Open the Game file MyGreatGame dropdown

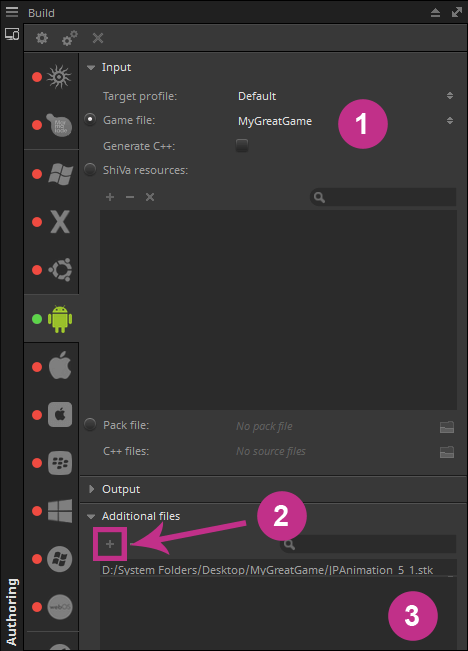tap(346, 121)
